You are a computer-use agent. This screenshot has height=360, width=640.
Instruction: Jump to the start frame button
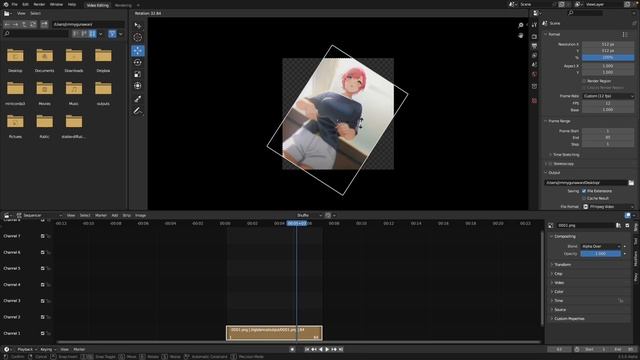pos(307,349)
